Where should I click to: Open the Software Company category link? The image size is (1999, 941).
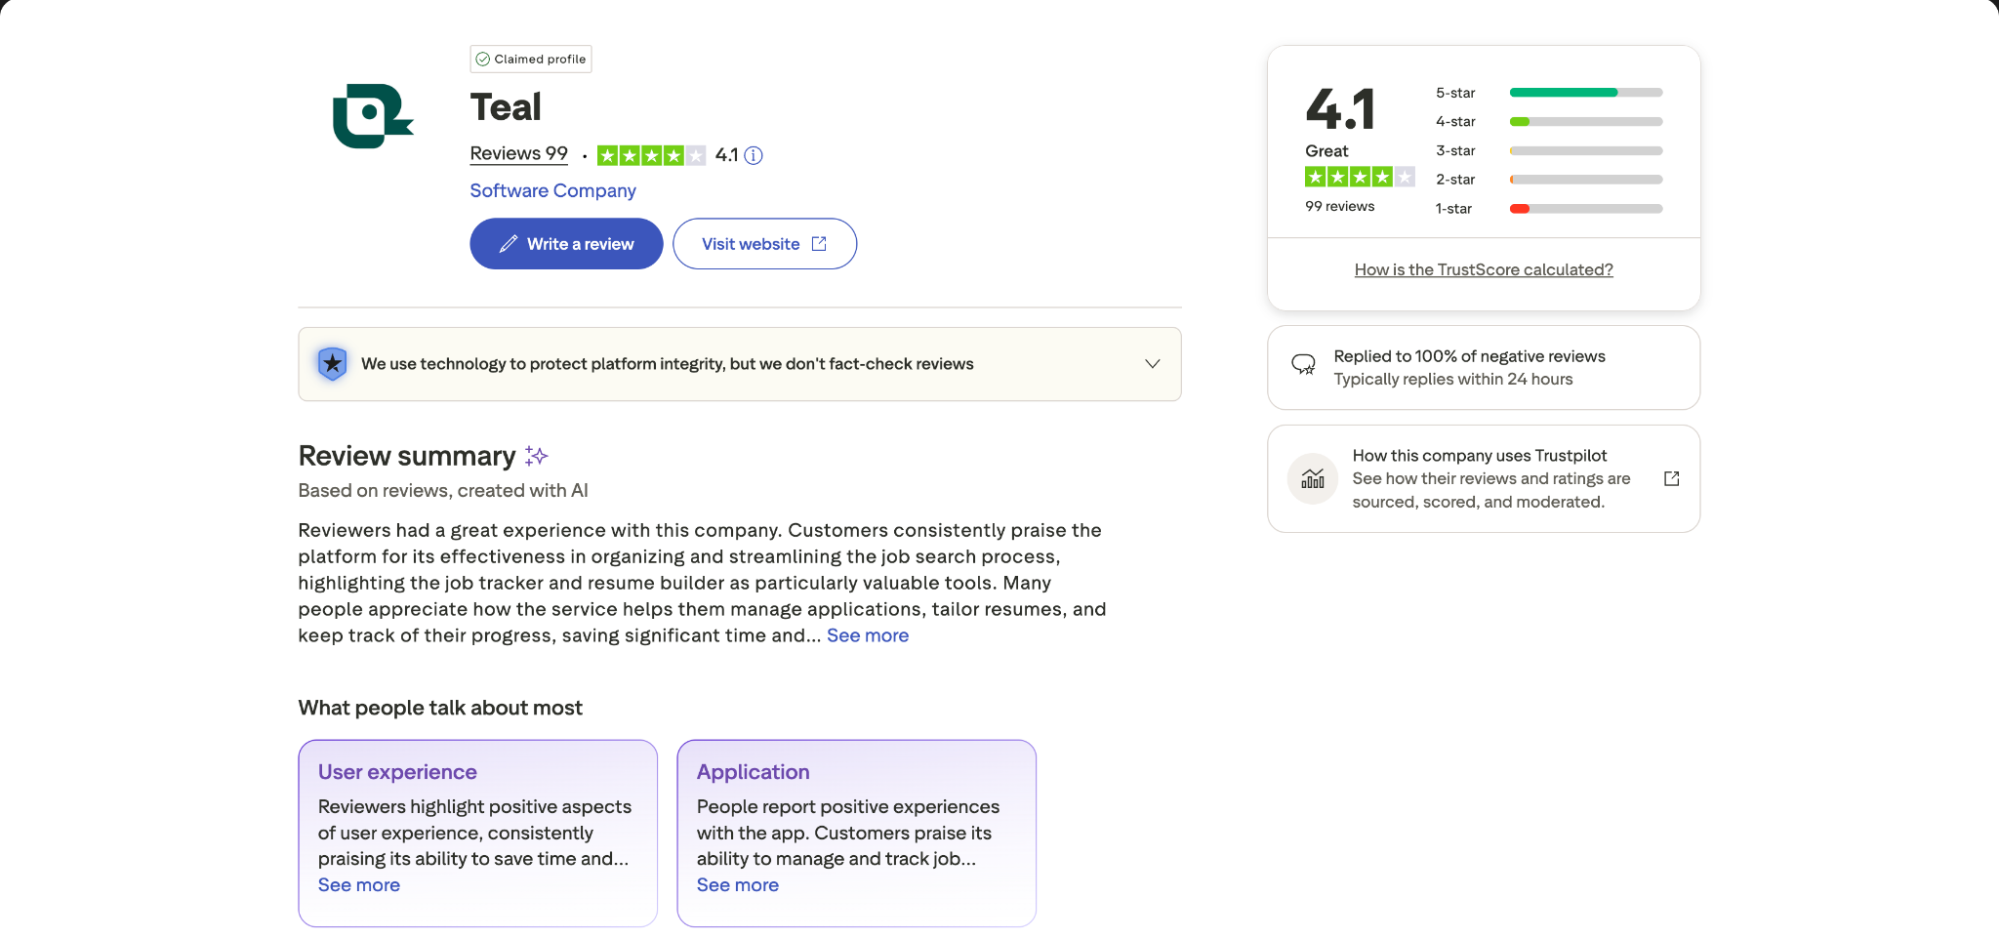click(x=553, y=191)
